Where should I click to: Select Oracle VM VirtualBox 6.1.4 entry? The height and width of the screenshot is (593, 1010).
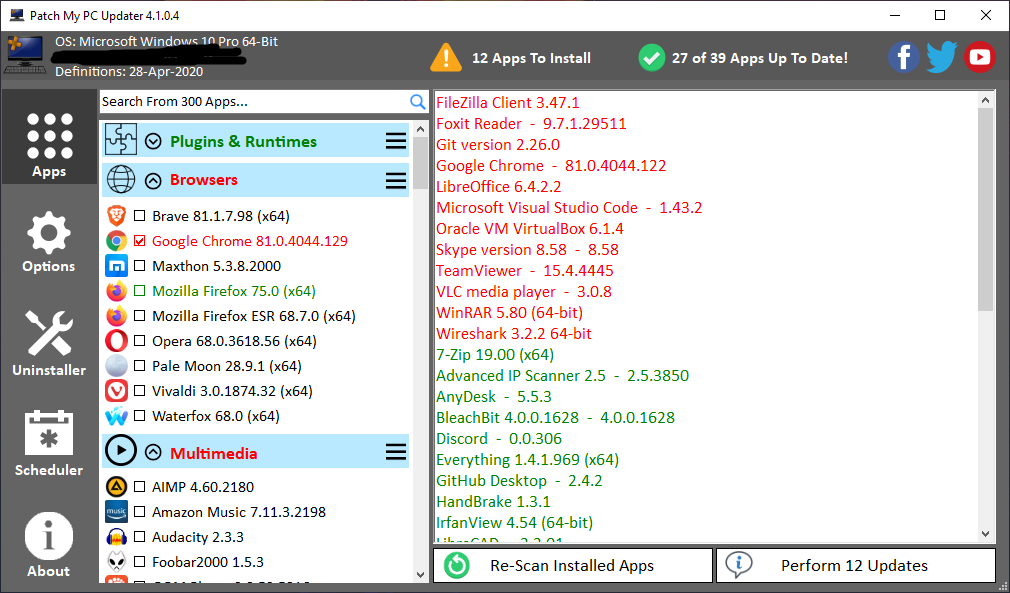click(529, 229)
